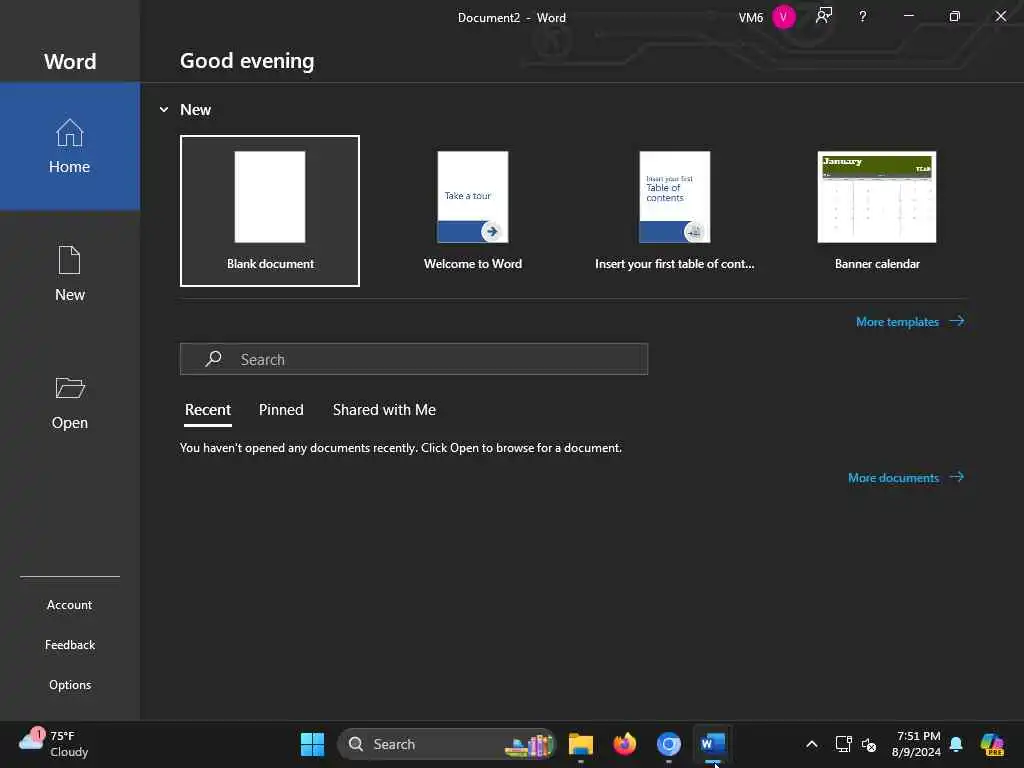Open the clock showing 7:51 PM
Viewport: 1024px width, 768px height.
coord(917,744)
